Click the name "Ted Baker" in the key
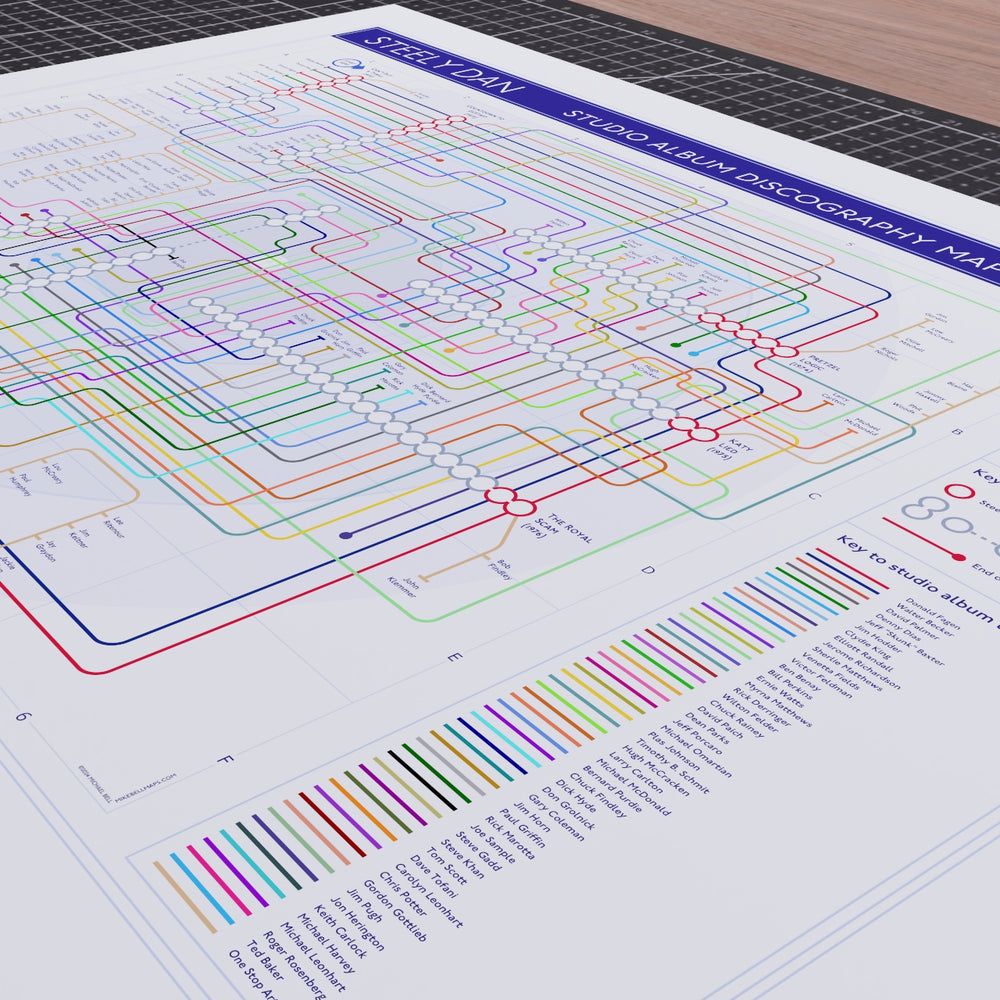 point(264,961)
